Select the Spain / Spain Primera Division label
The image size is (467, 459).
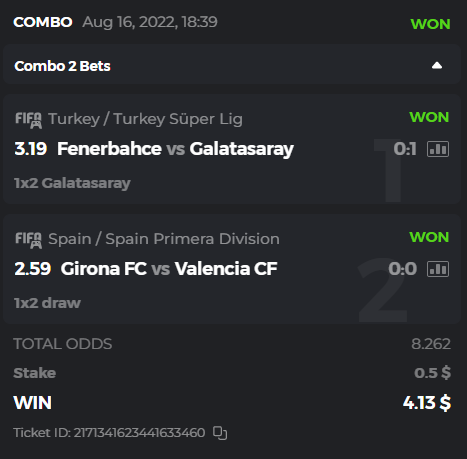(x=164, y=239)
